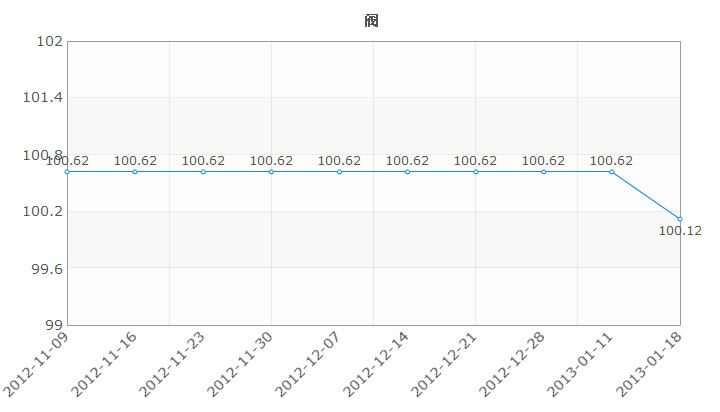
Task: Click the 102 y-axis maximum label
Action: coord(50,41)
